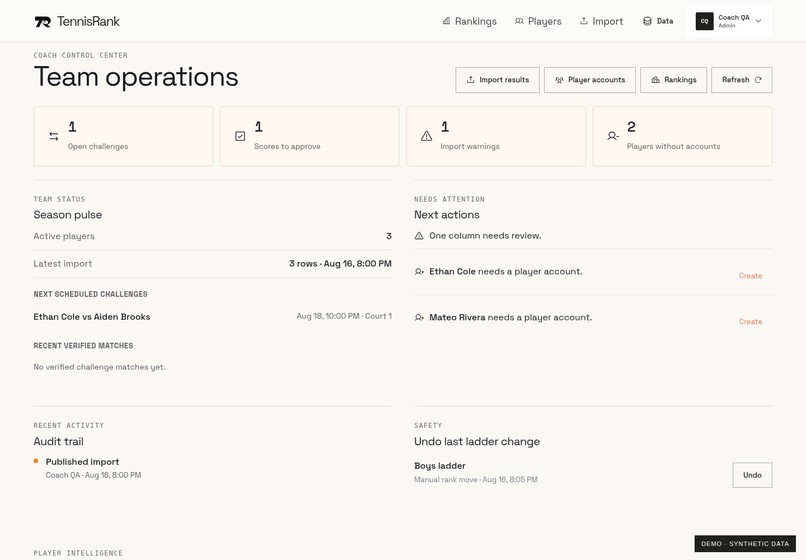
Task: Open Player accounts button
Action: 590,80
